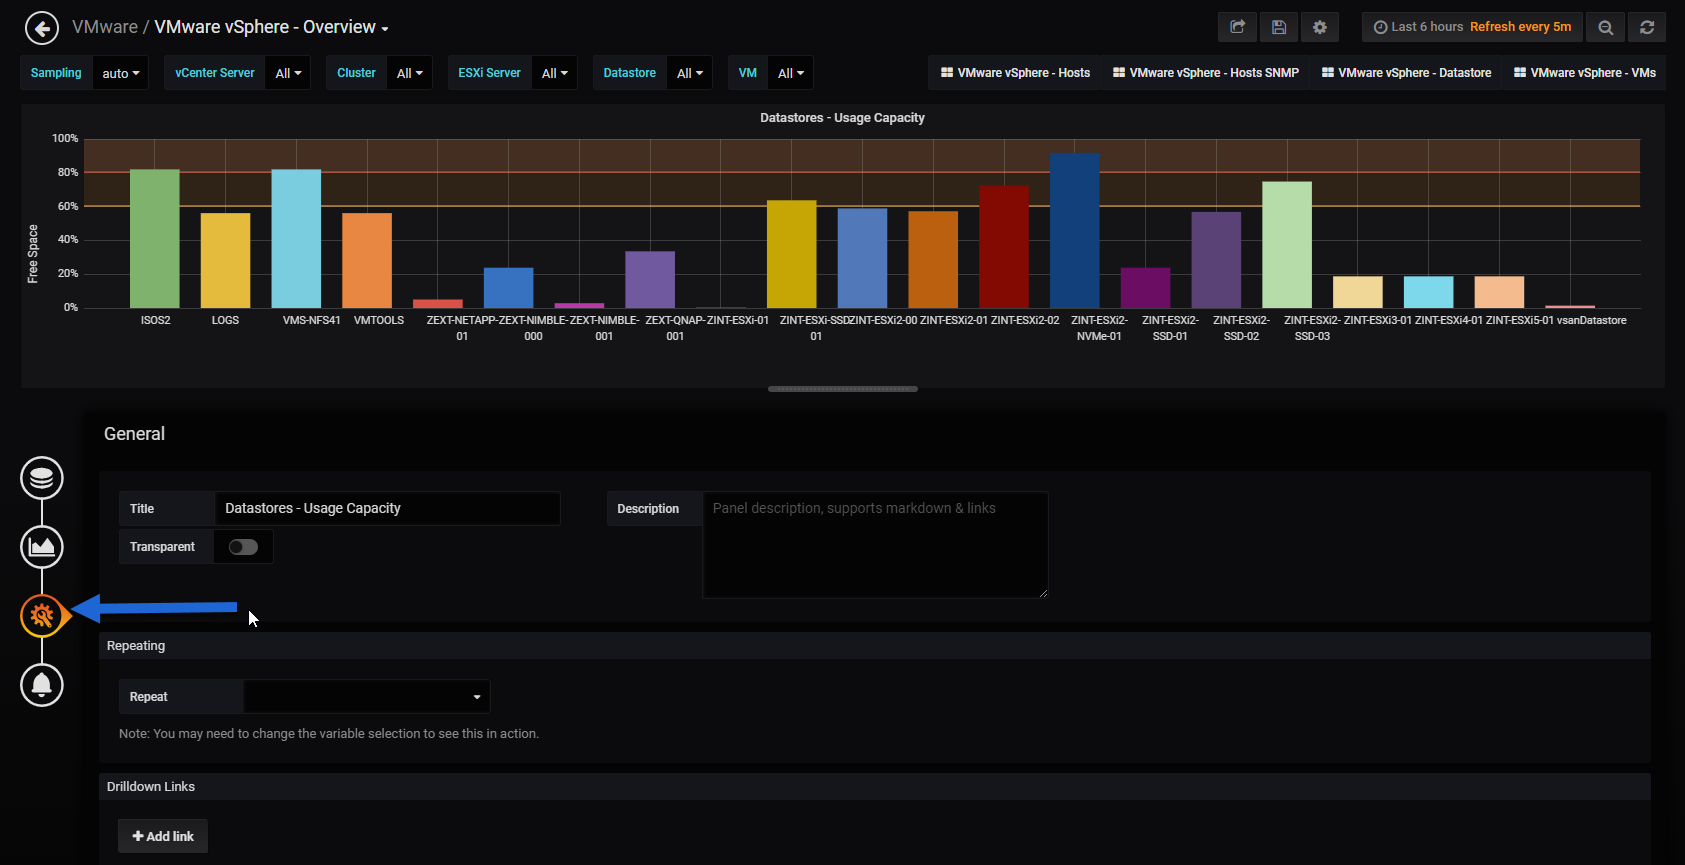
Task: Open the vCenter Server All dropdown
Action: (287, 73)
